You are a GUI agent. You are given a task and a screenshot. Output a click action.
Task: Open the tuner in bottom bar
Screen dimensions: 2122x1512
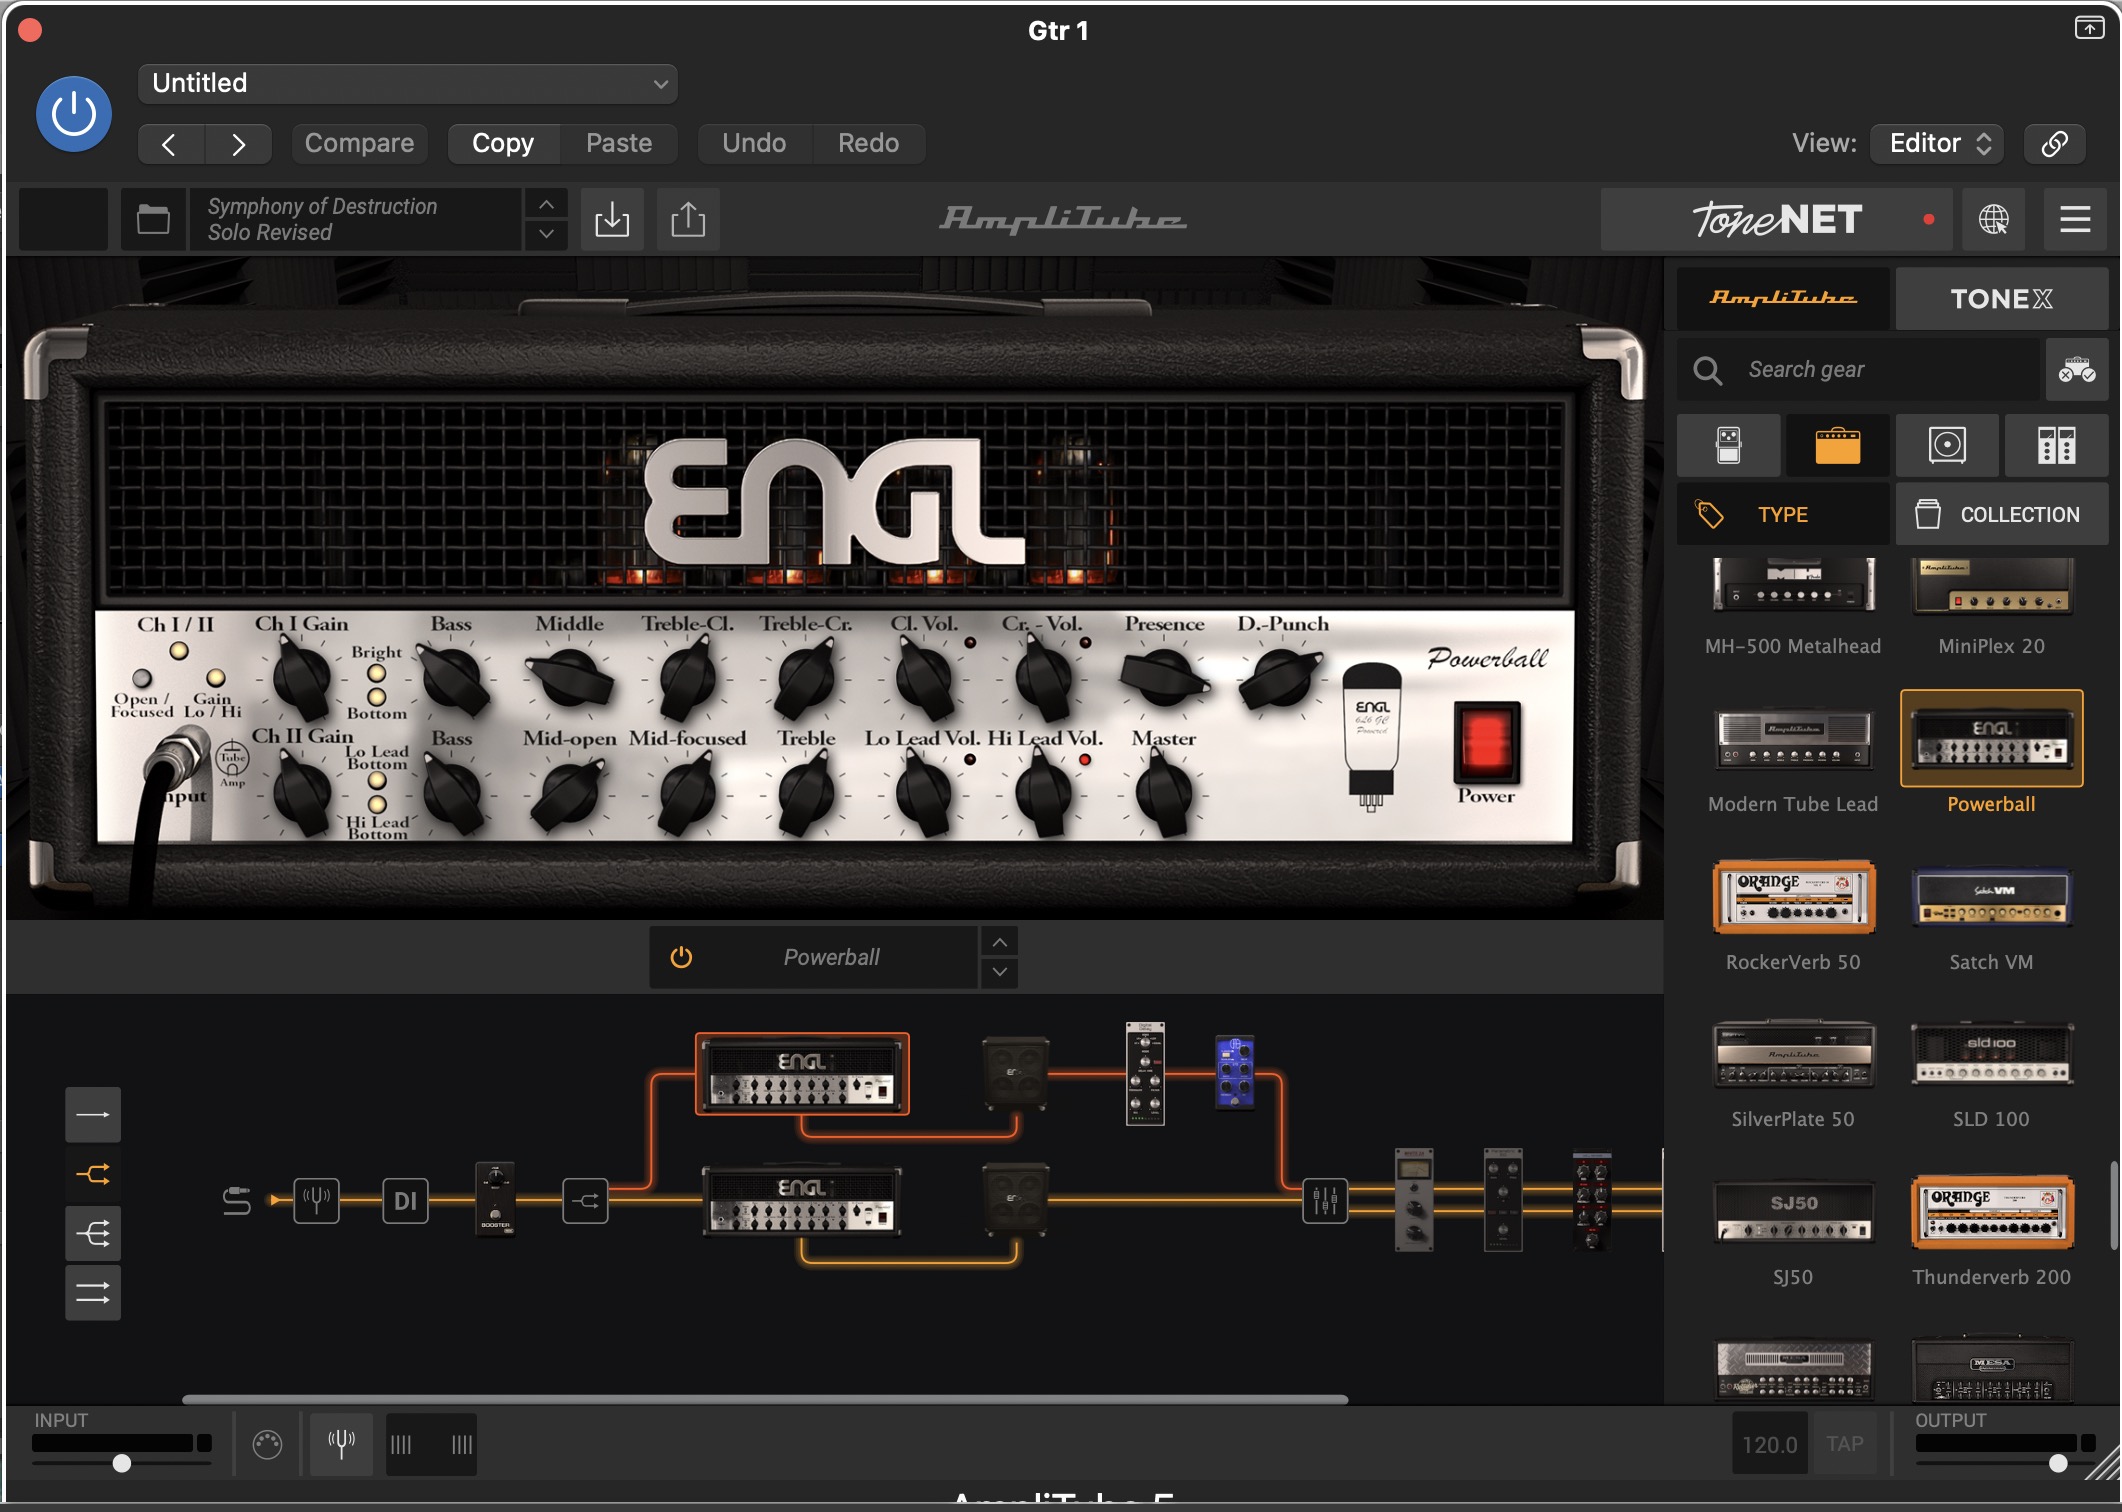(x=341, y=1443)
